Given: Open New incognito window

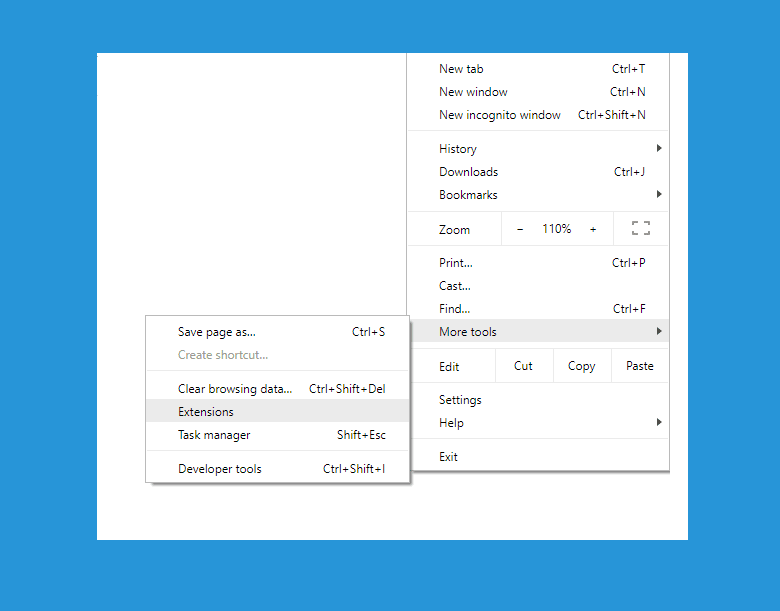Looking at the screenshot, I should pos(539,114).
